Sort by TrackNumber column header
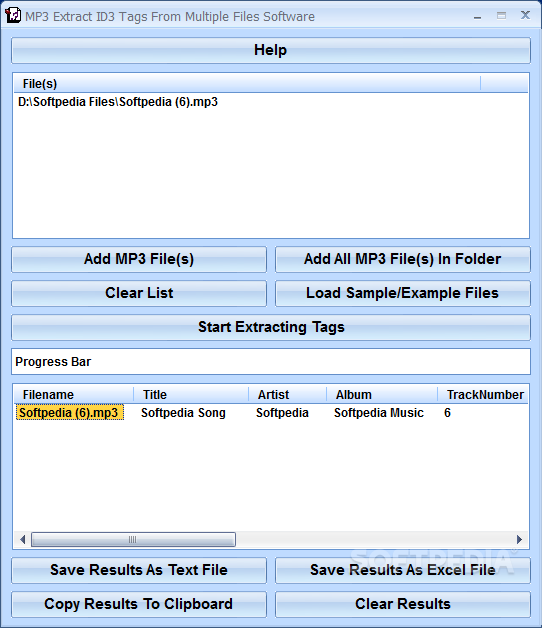 [483, 395]
